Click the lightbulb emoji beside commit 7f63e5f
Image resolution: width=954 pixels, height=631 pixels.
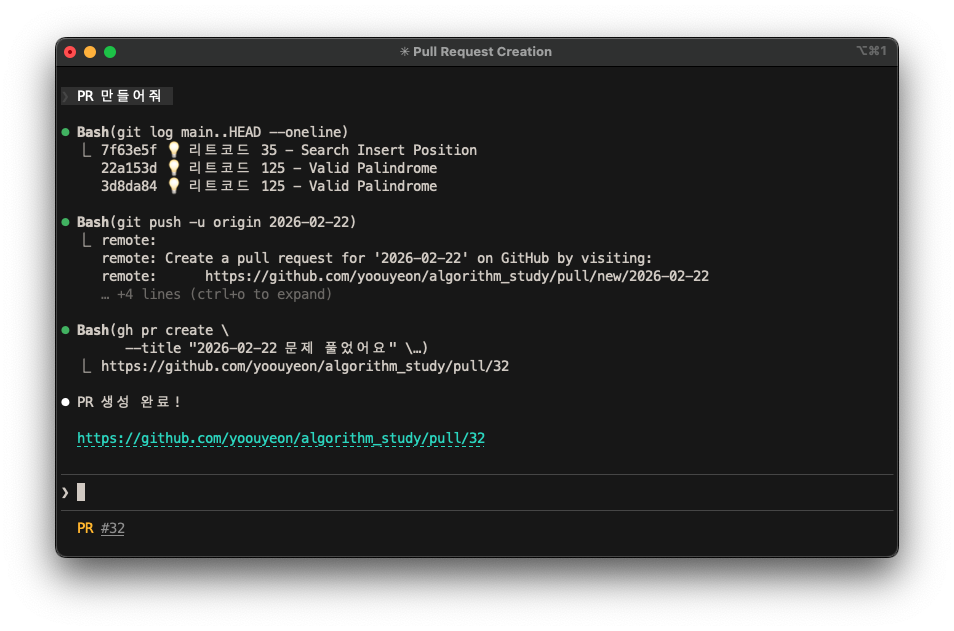click(x=173, y=150)
